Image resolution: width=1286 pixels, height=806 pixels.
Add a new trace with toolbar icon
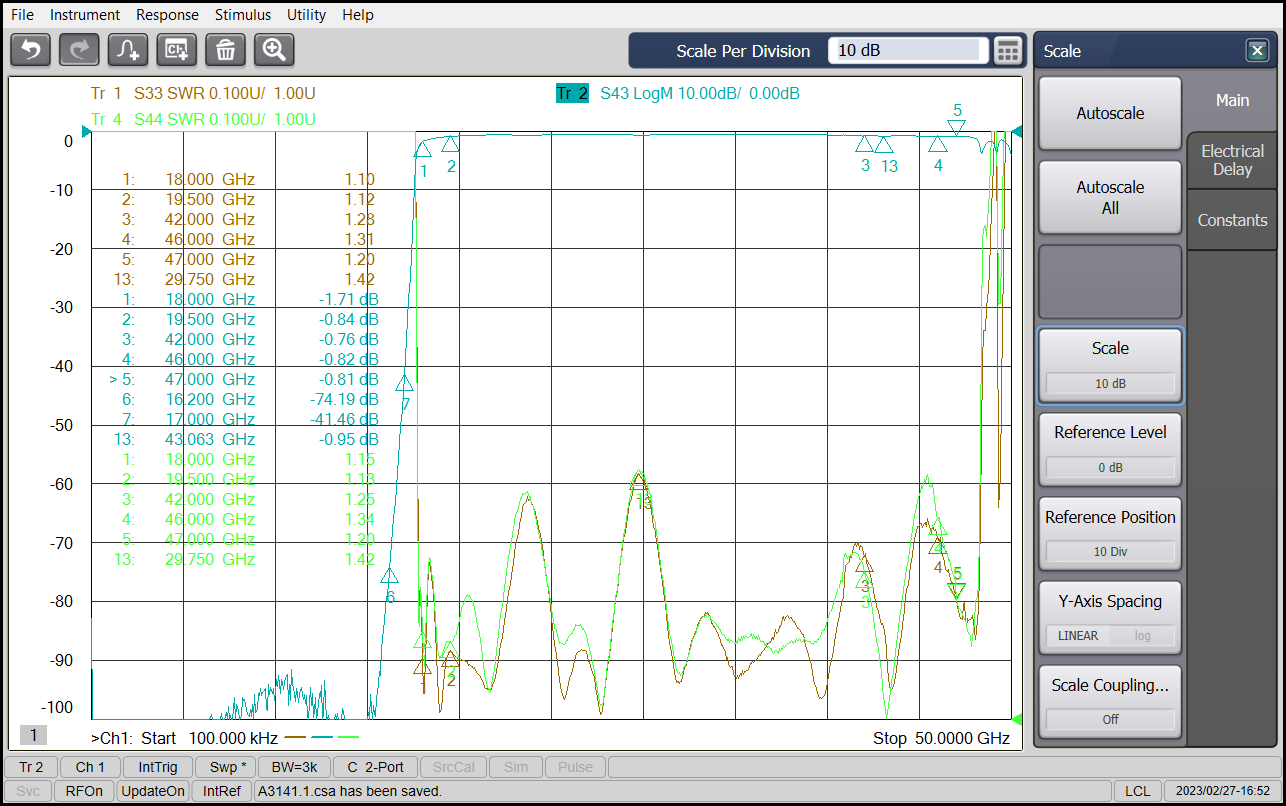128,49
